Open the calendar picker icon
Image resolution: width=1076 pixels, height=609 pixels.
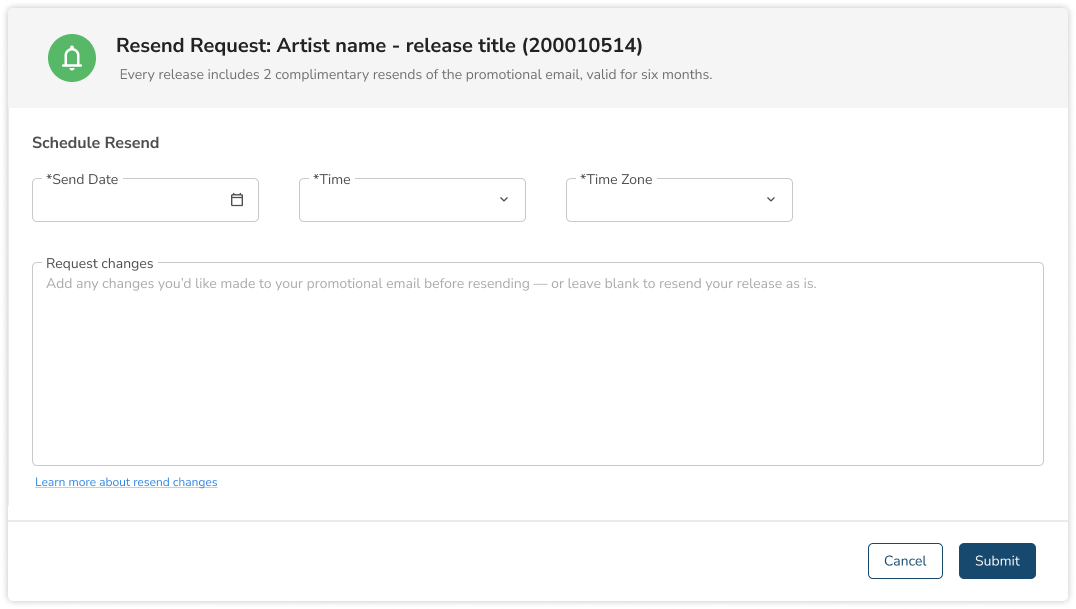237,200
